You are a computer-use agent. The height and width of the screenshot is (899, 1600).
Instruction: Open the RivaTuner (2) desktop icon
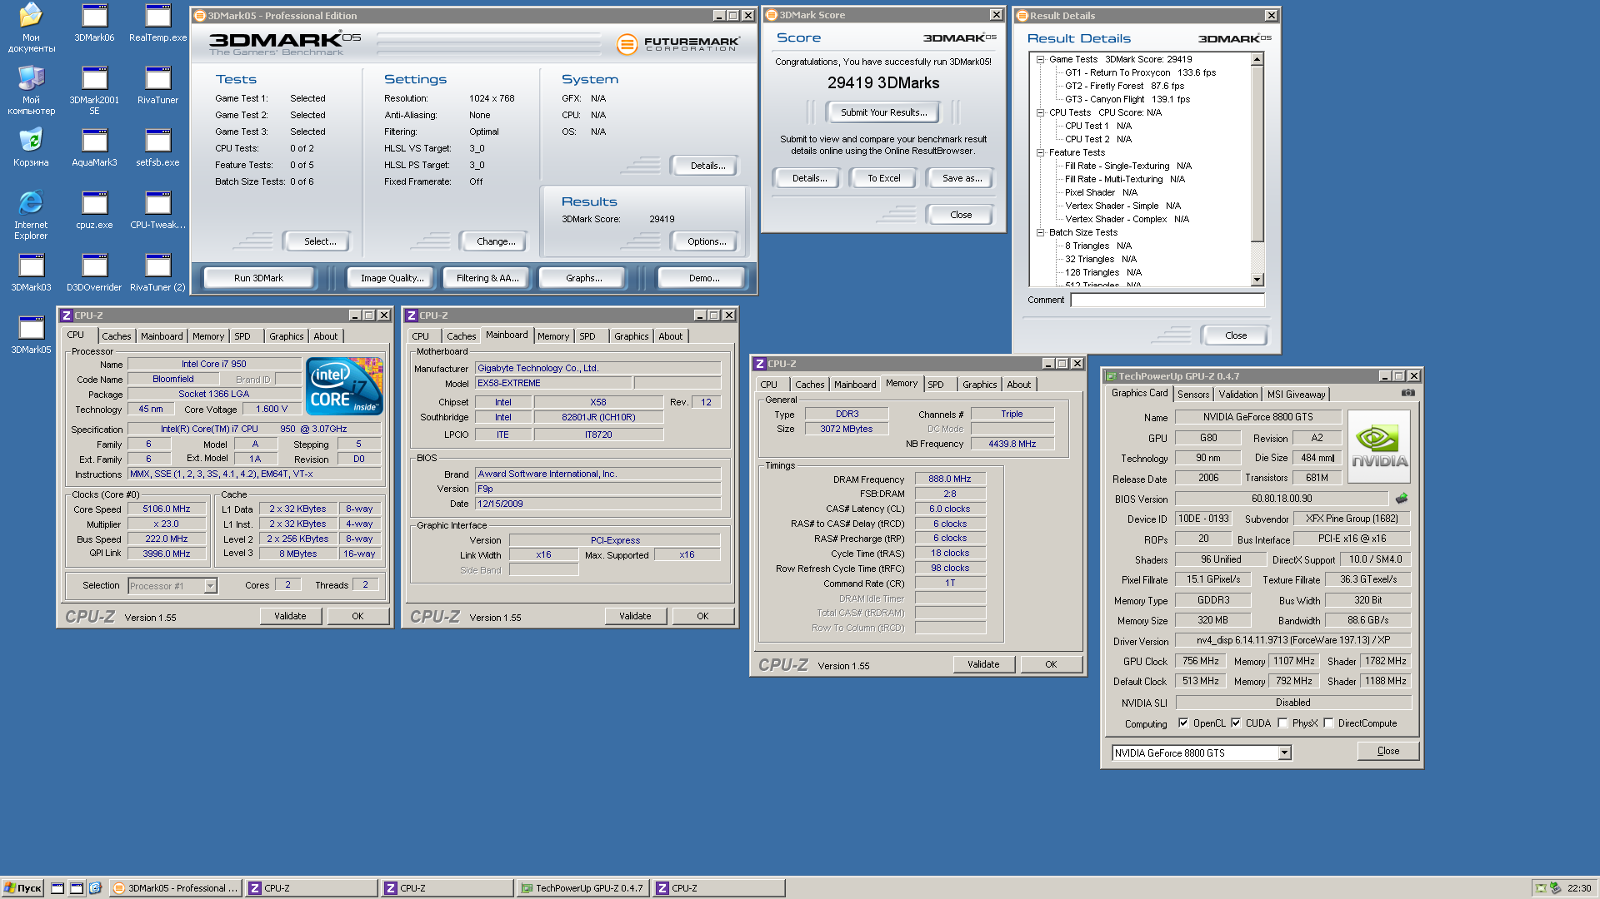click(x=158, y=272)
